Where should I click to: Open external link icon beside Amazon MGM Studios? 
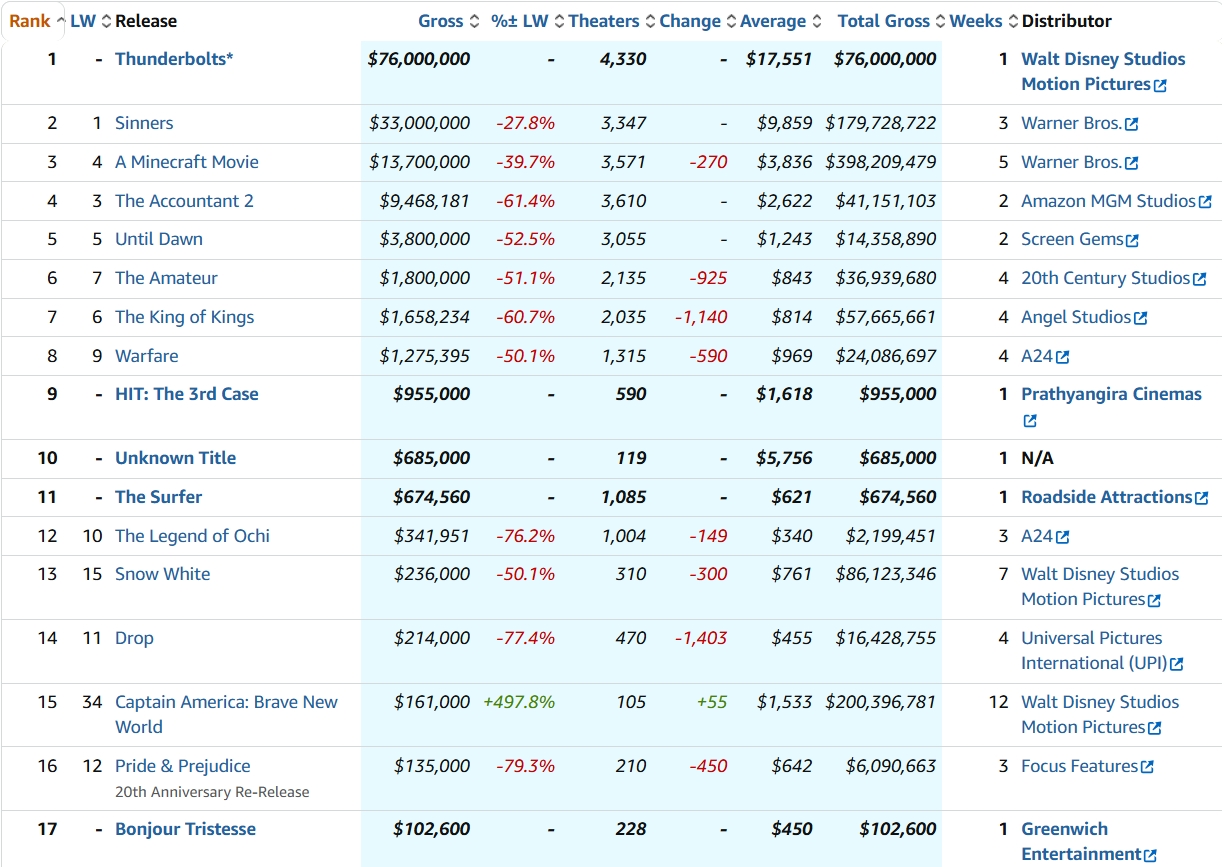(1205, 203)
